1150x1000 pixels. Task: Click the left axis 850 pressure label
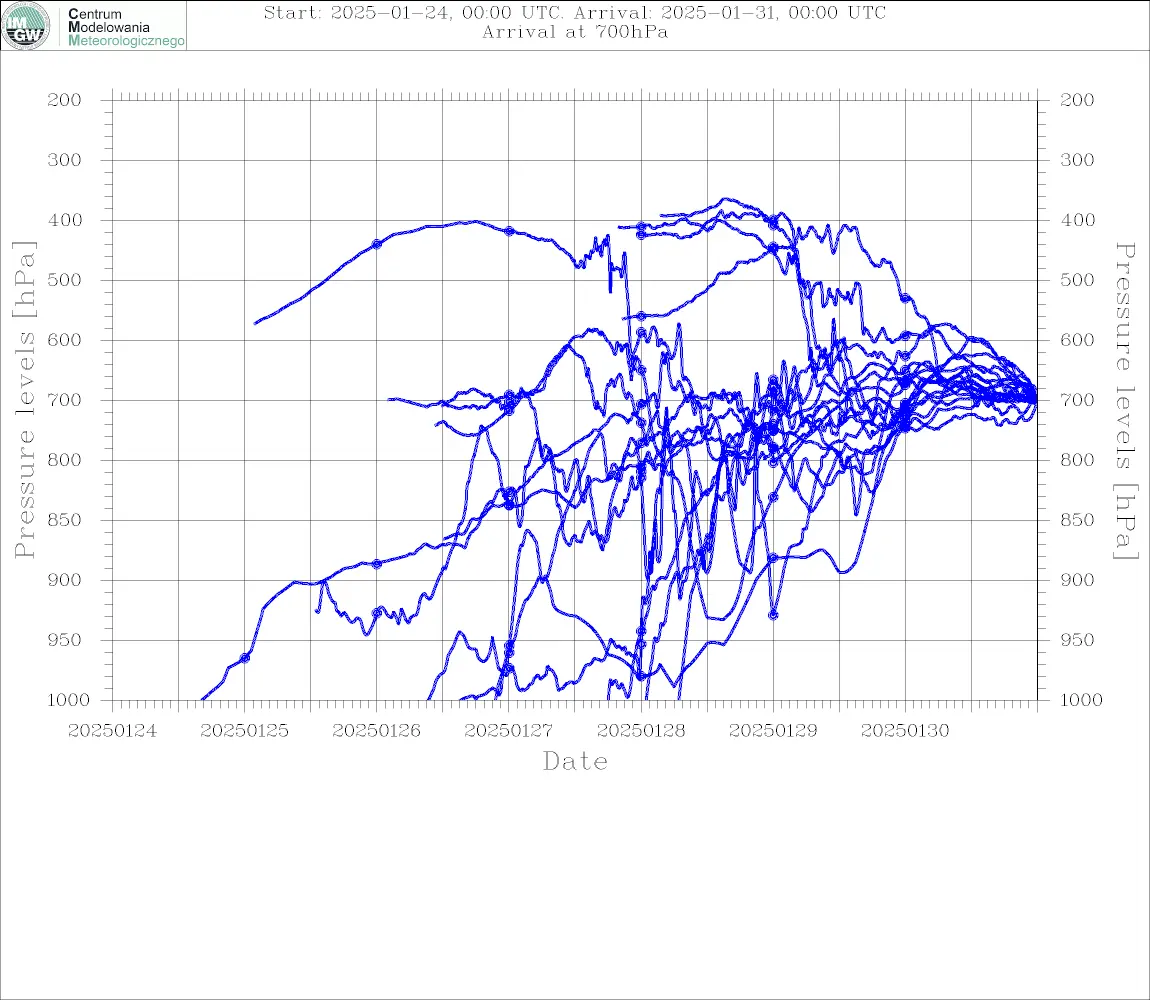[65, 520]
